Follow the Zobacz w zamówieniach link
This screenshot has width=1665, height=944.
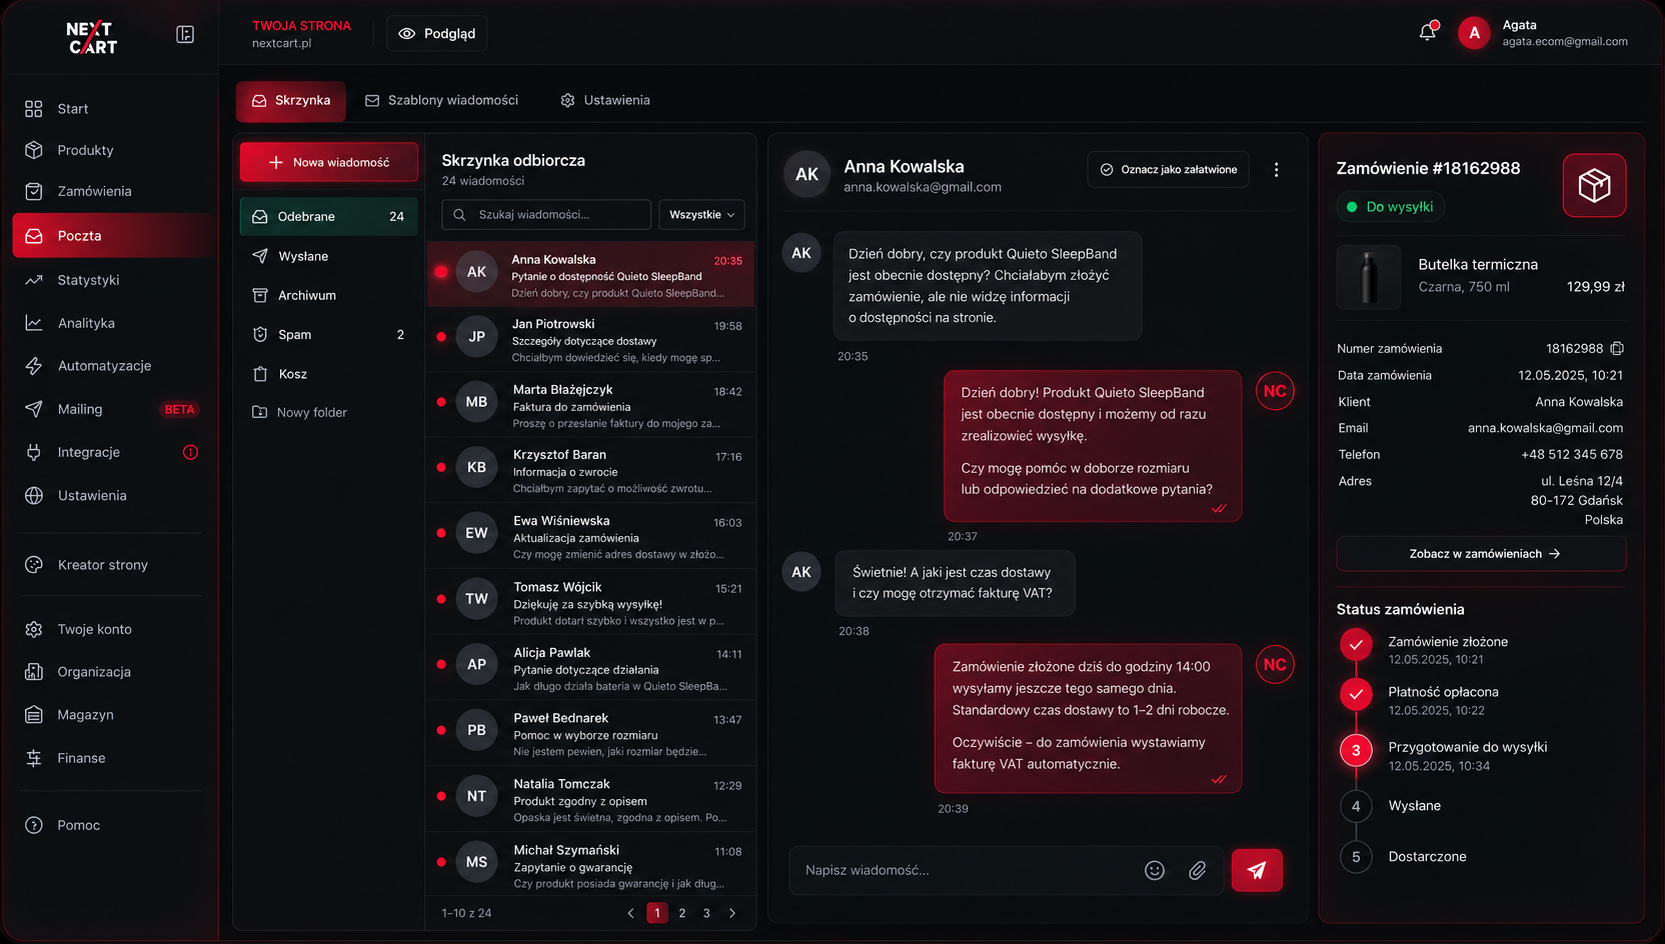1481,554
